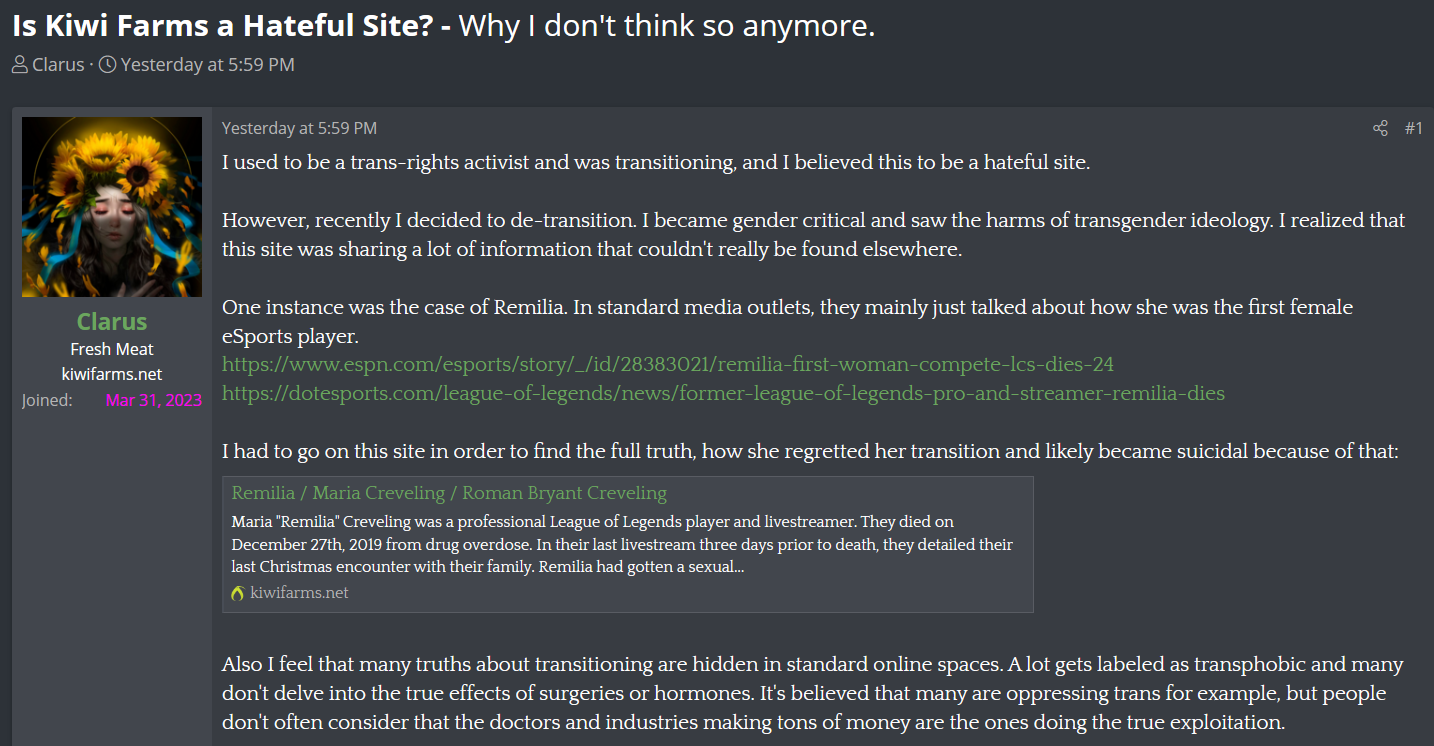The height and width of the screenshot is (746, 1434).
Task: Click the kiwifarms.net favicon in link preview
Action: (x=238, y=593)
